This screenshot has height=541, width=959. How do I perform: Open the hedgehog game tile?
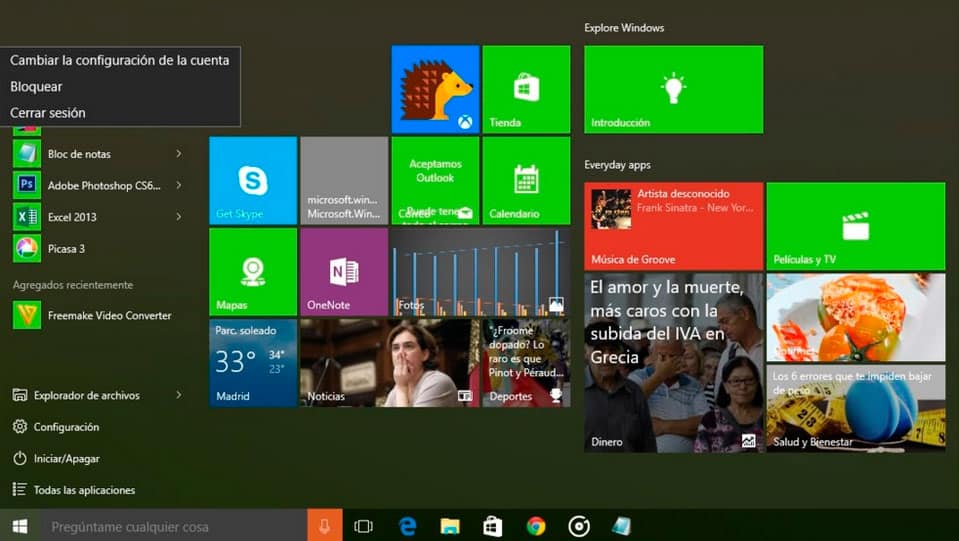[435, 89]
